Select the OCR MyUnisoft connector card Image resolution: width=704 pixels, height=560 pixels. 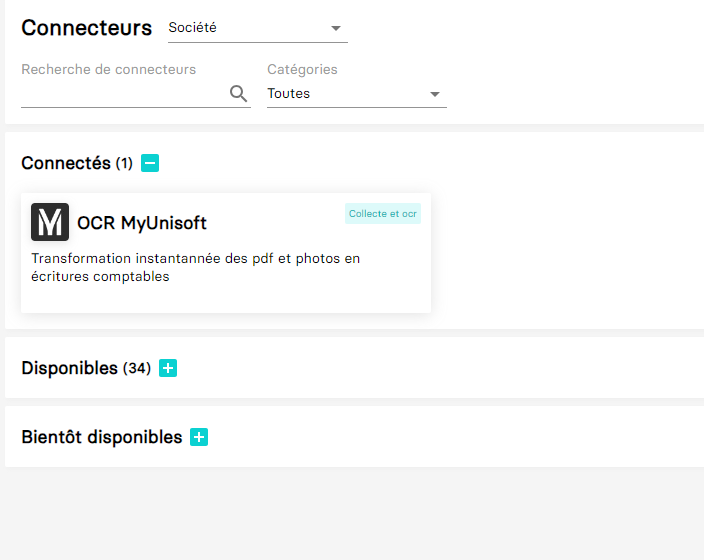[x=226, y=253]
